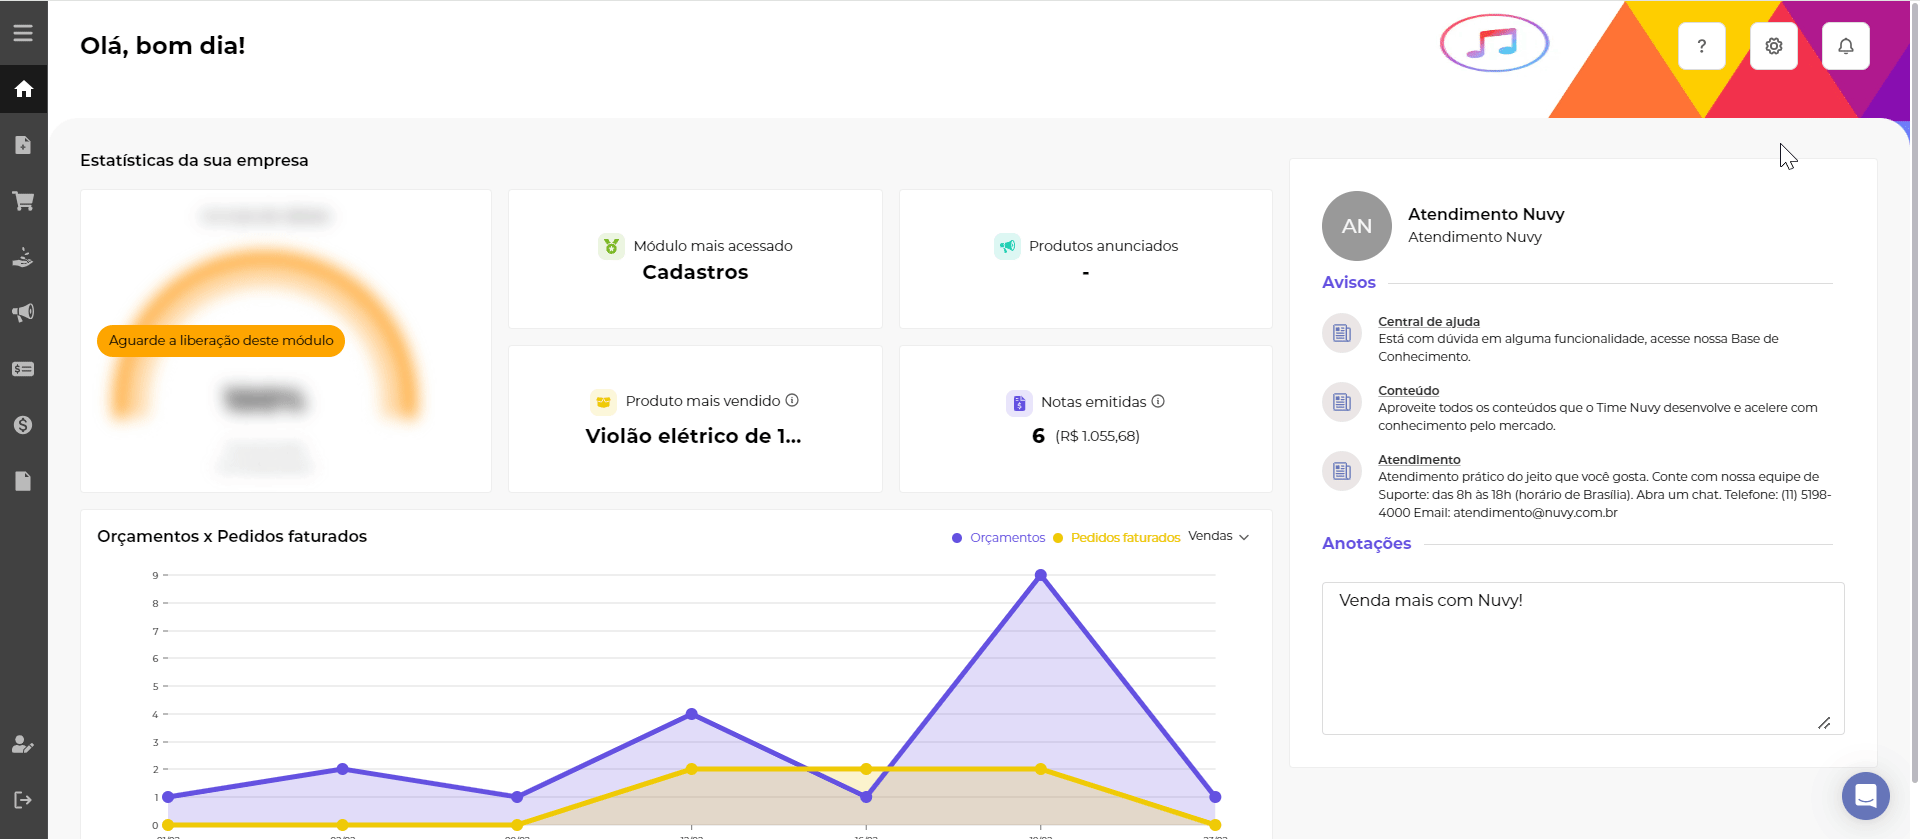The height and width of the screenshot is (839, 1920).
Task: Click info icon beside Produto mais vendido
Action: click(x=792, y=400)
